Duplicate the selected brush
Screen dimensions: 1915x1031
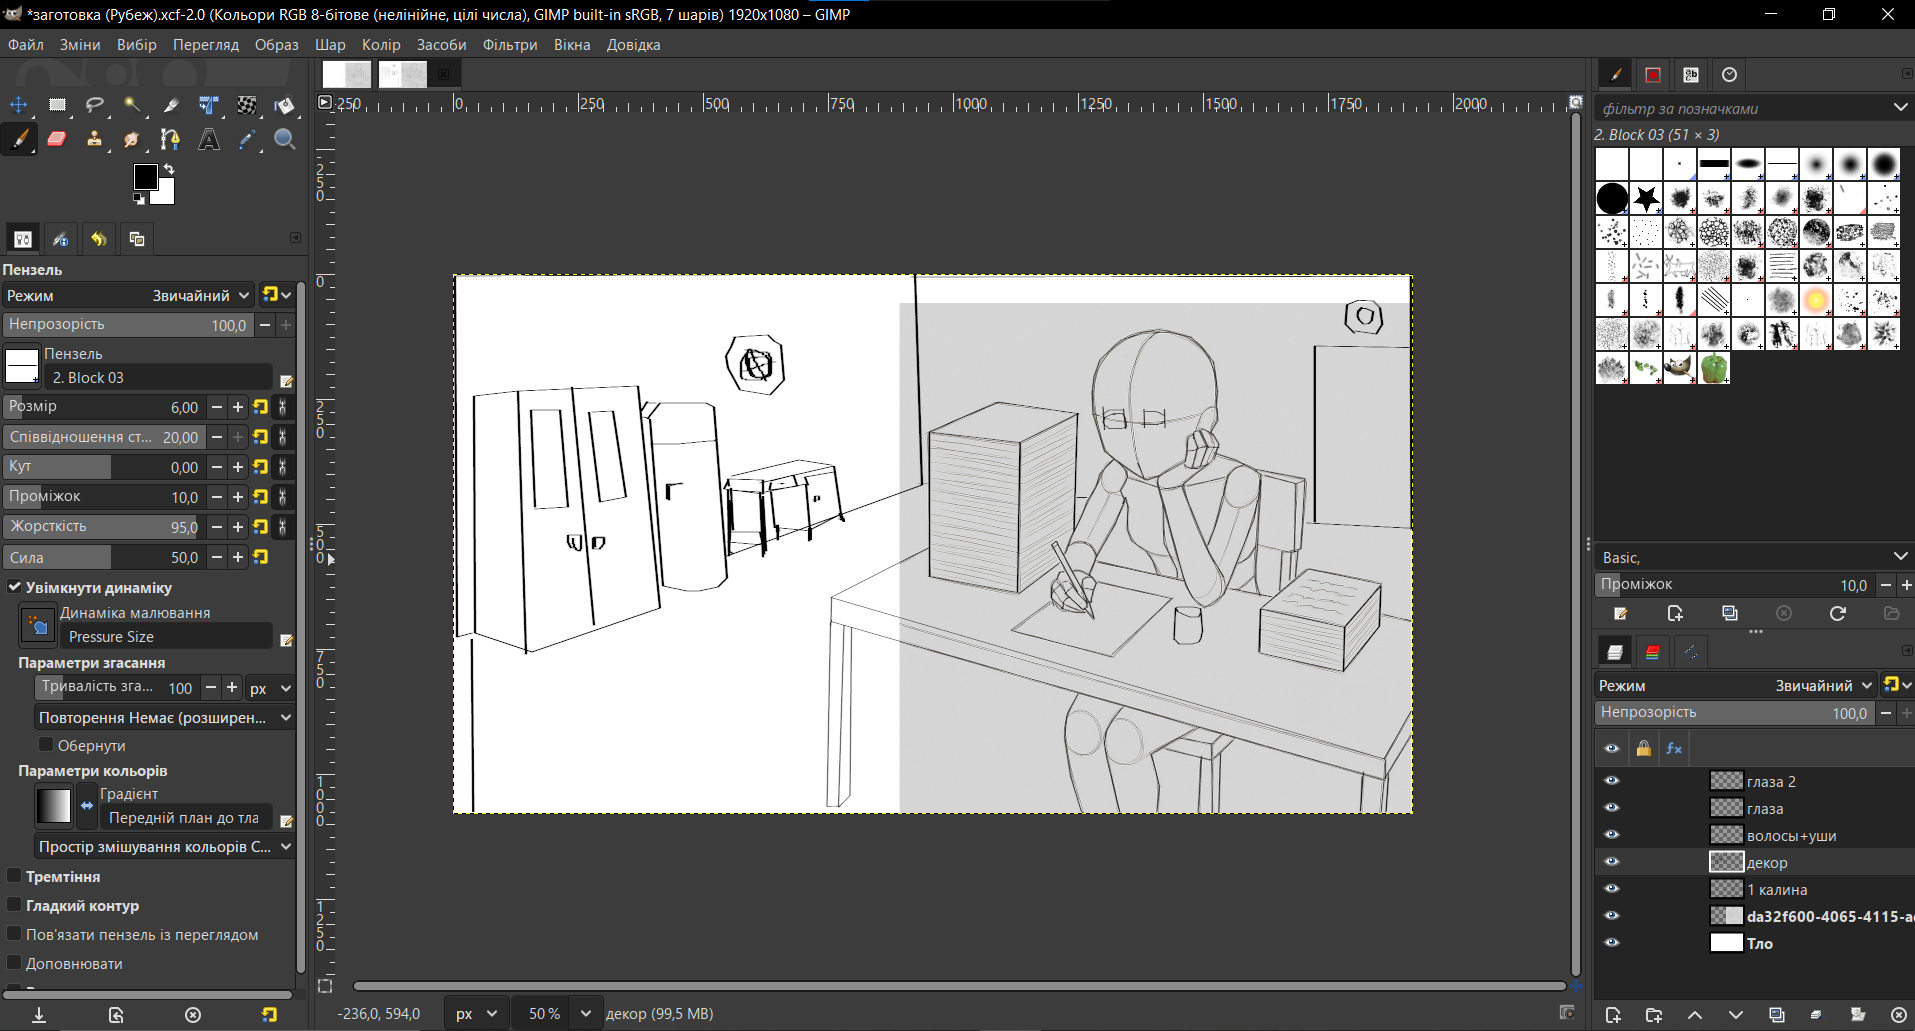1730,613
